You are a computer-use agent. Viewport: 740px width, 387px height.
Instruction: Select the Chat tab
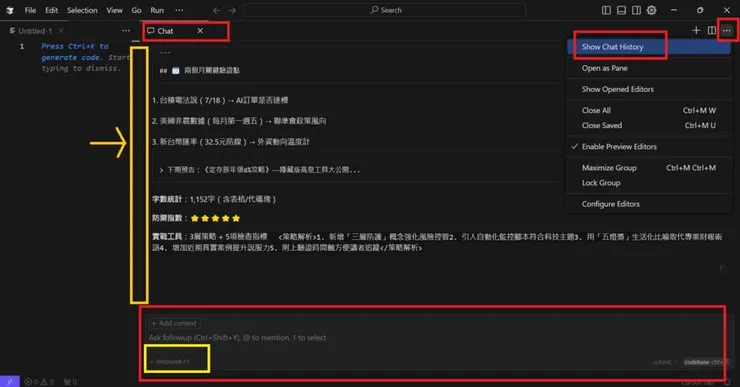(x=166, y=31)
